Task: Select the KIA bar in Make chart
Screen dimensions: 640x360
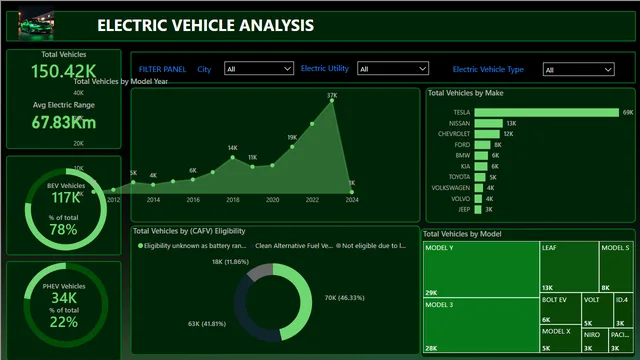Action: 481,166
